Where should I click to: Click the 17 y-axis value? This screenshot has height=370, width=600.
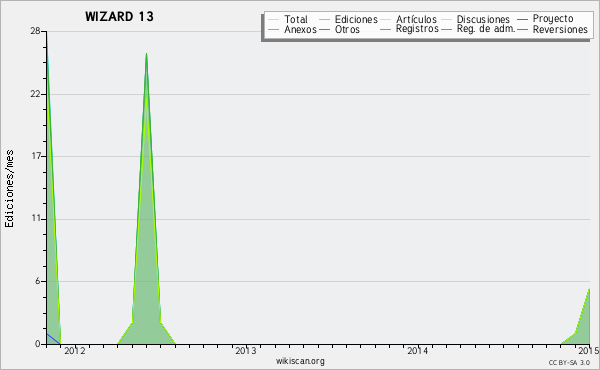36,156
